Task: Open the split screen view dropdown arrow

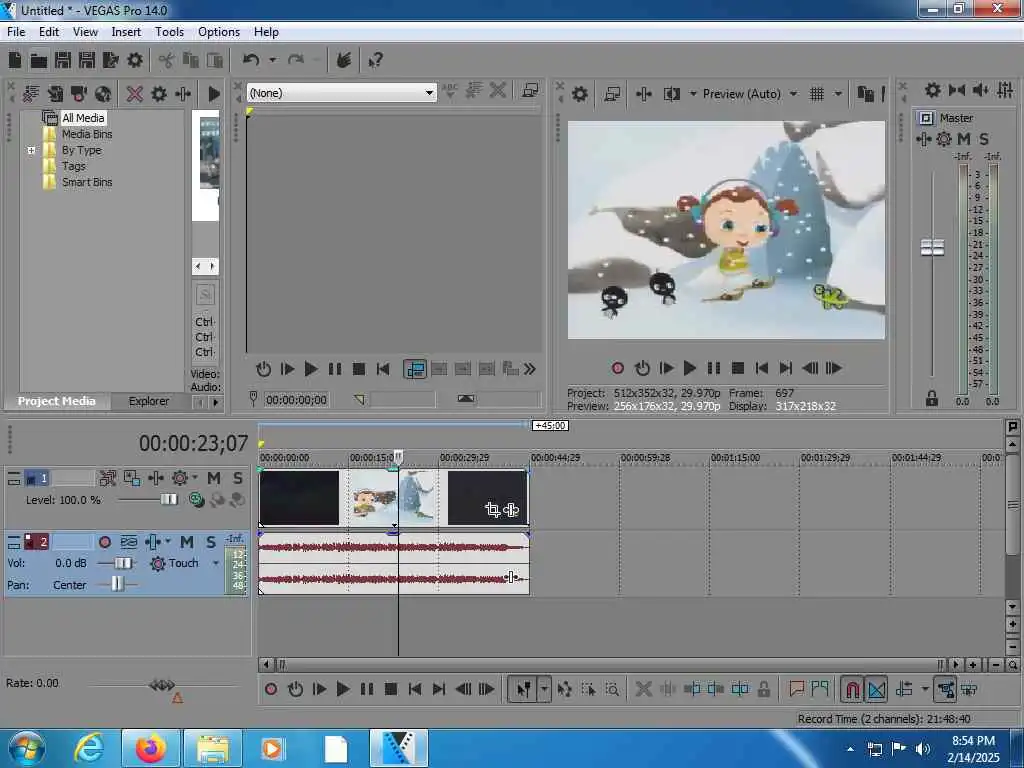Action: pos(693,94)
